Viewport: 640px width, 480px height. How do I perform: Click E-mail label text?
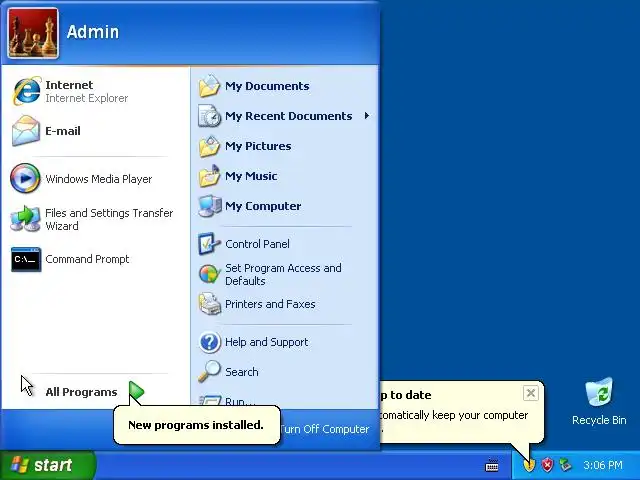pyautogui.click(x=63, y=131)
